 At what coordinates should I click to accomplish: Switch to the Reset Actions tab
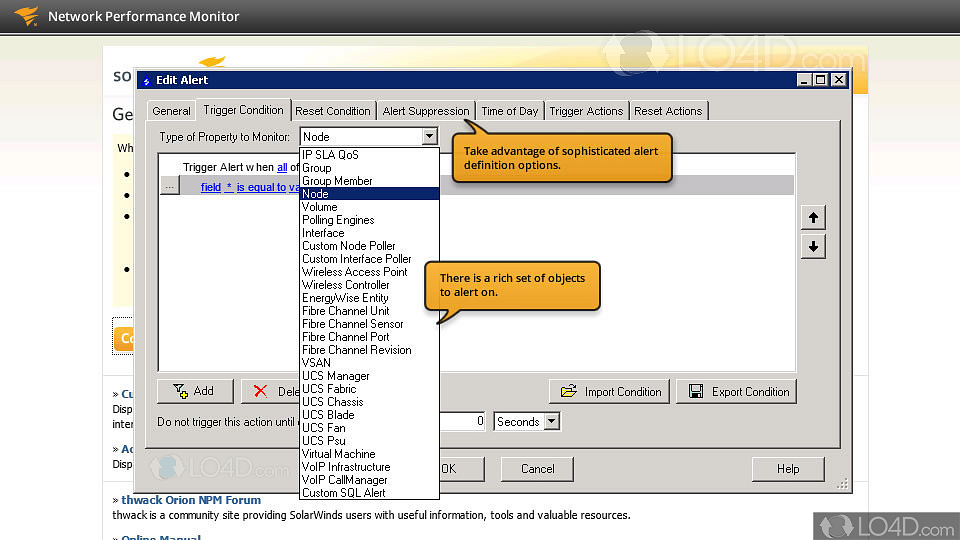tap(668, 111)
